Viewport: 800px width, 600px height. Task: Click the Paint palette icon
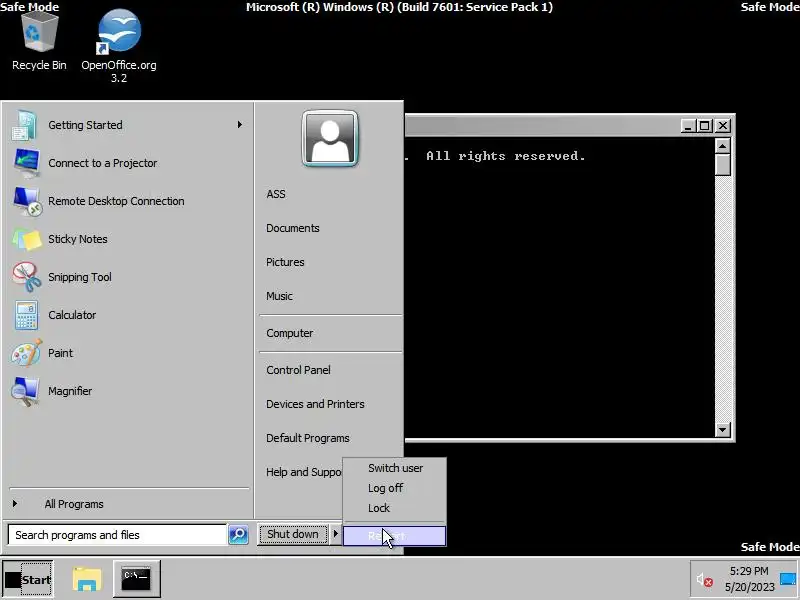pos(26,353)
